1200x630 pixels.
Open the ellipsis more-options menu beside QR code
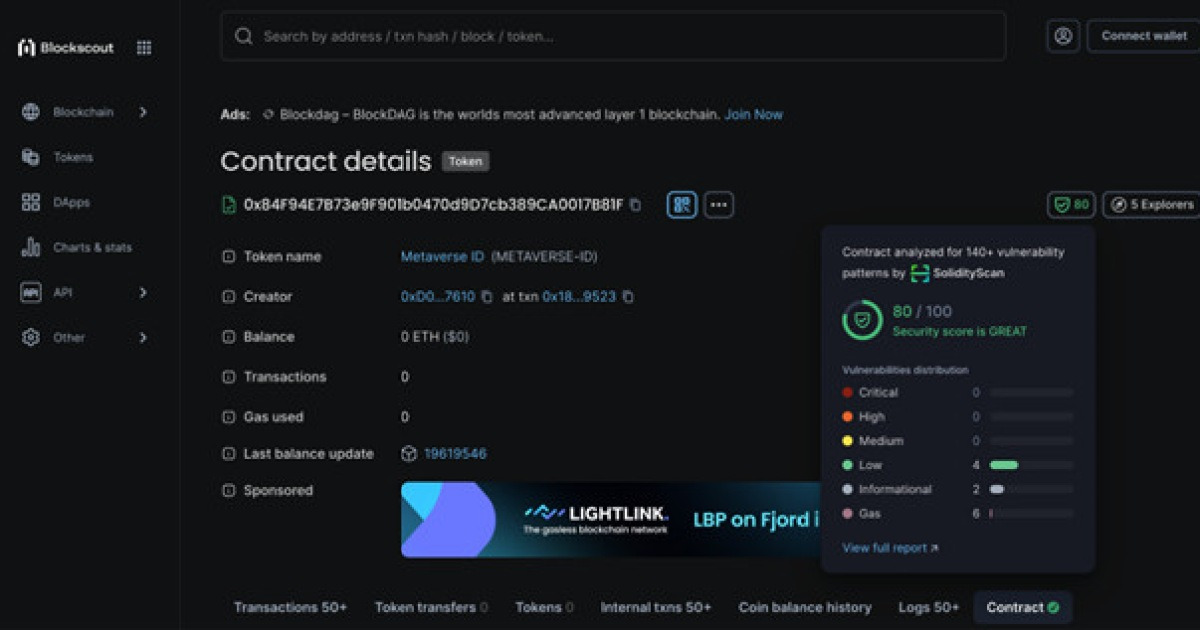pos(717,204)
